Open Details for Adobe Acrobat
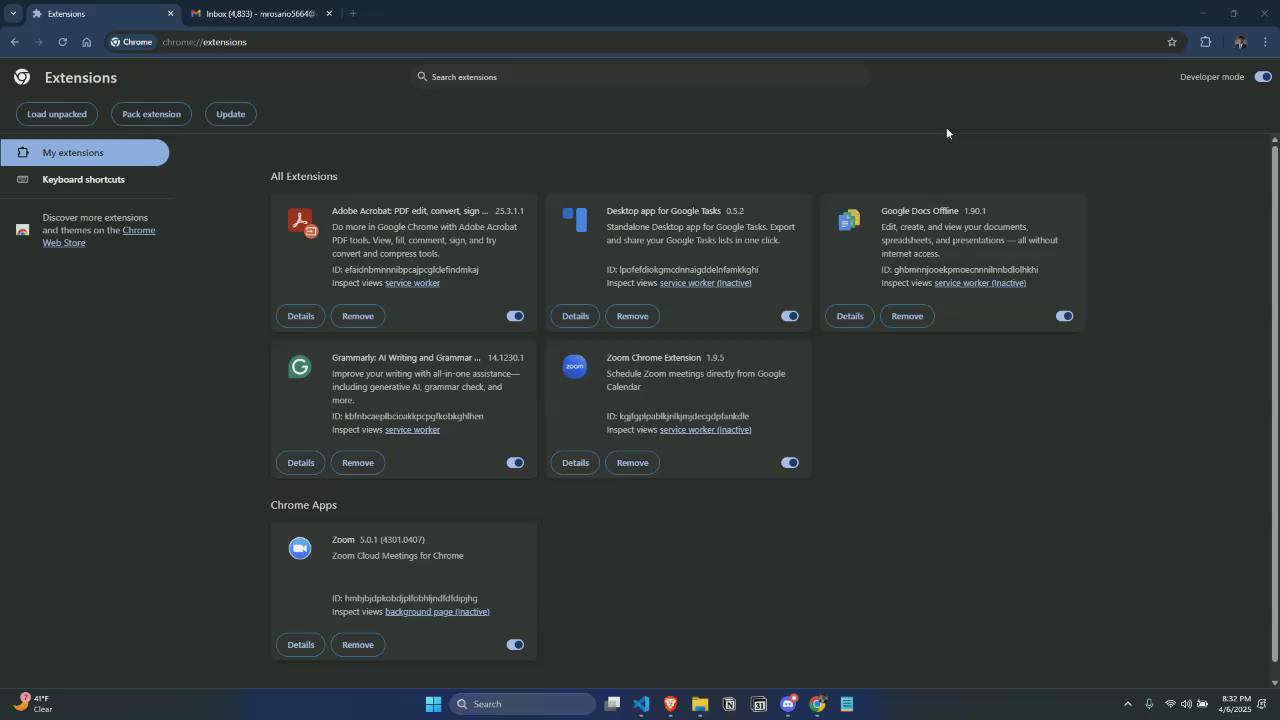Viewport: 1280px width, 720px height. click(301, 316)
